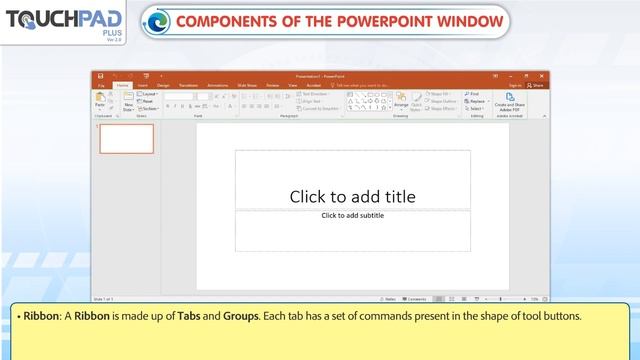Image resolution: width=640 pixels, height=360 pixels.
Task: Click the Share button
Action: point(536,86)
